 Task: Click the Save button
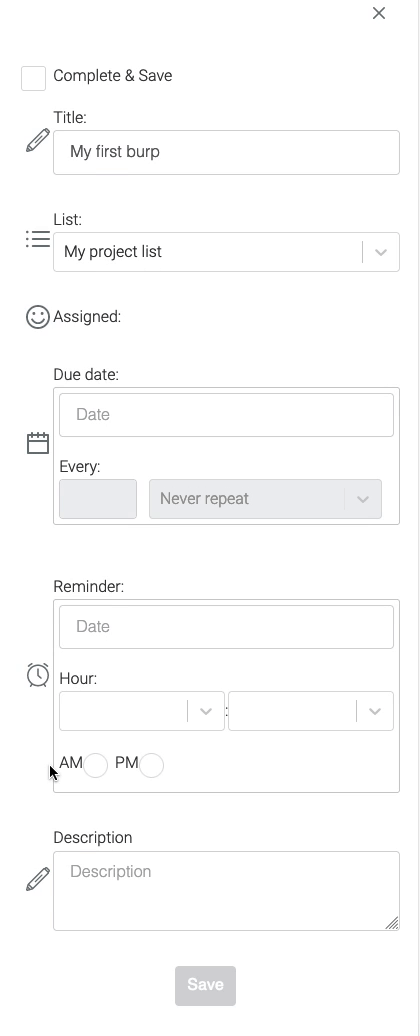205,985
